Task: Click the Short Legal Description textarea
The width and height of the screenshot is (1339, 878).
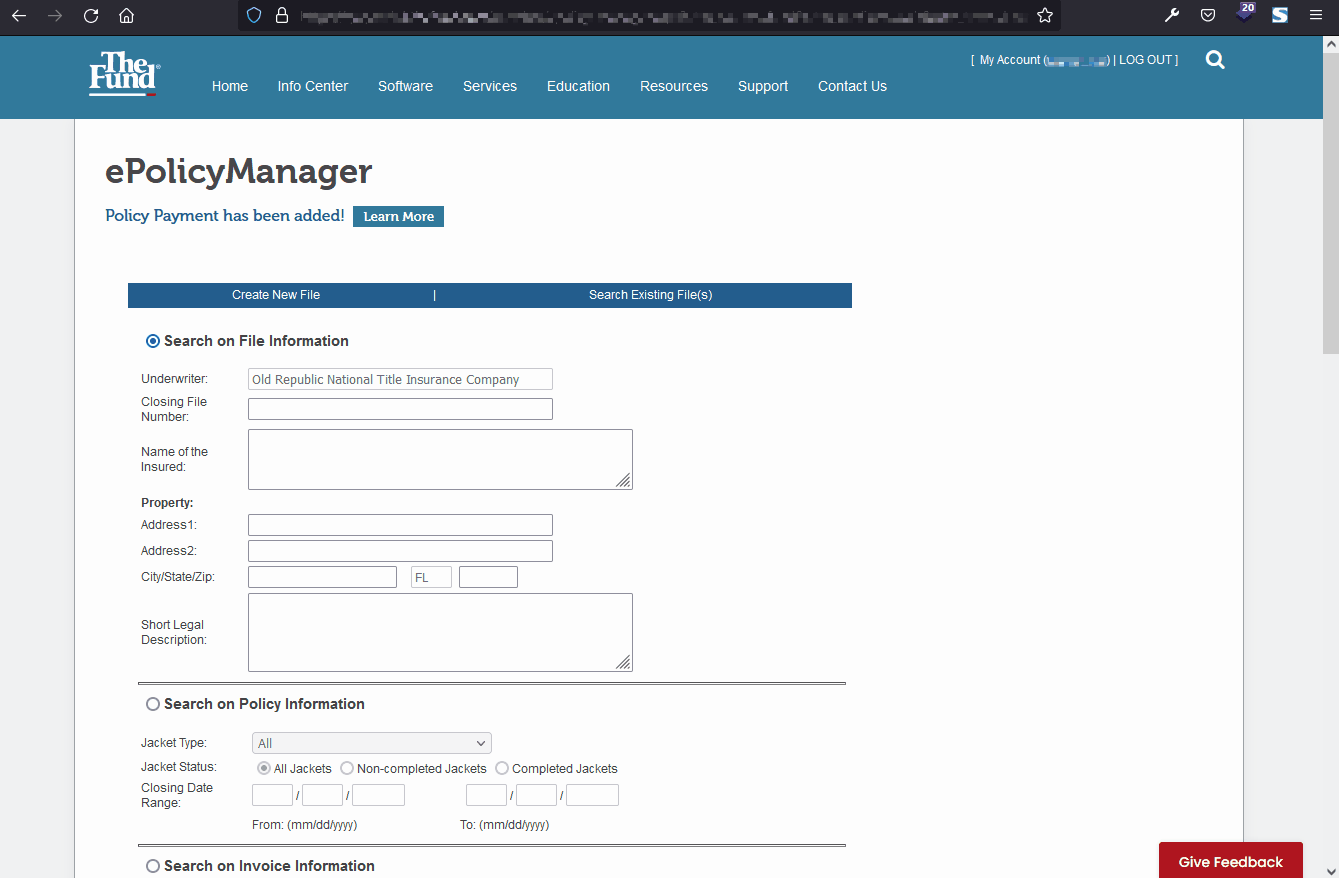Action: click(x=440, y=632)
